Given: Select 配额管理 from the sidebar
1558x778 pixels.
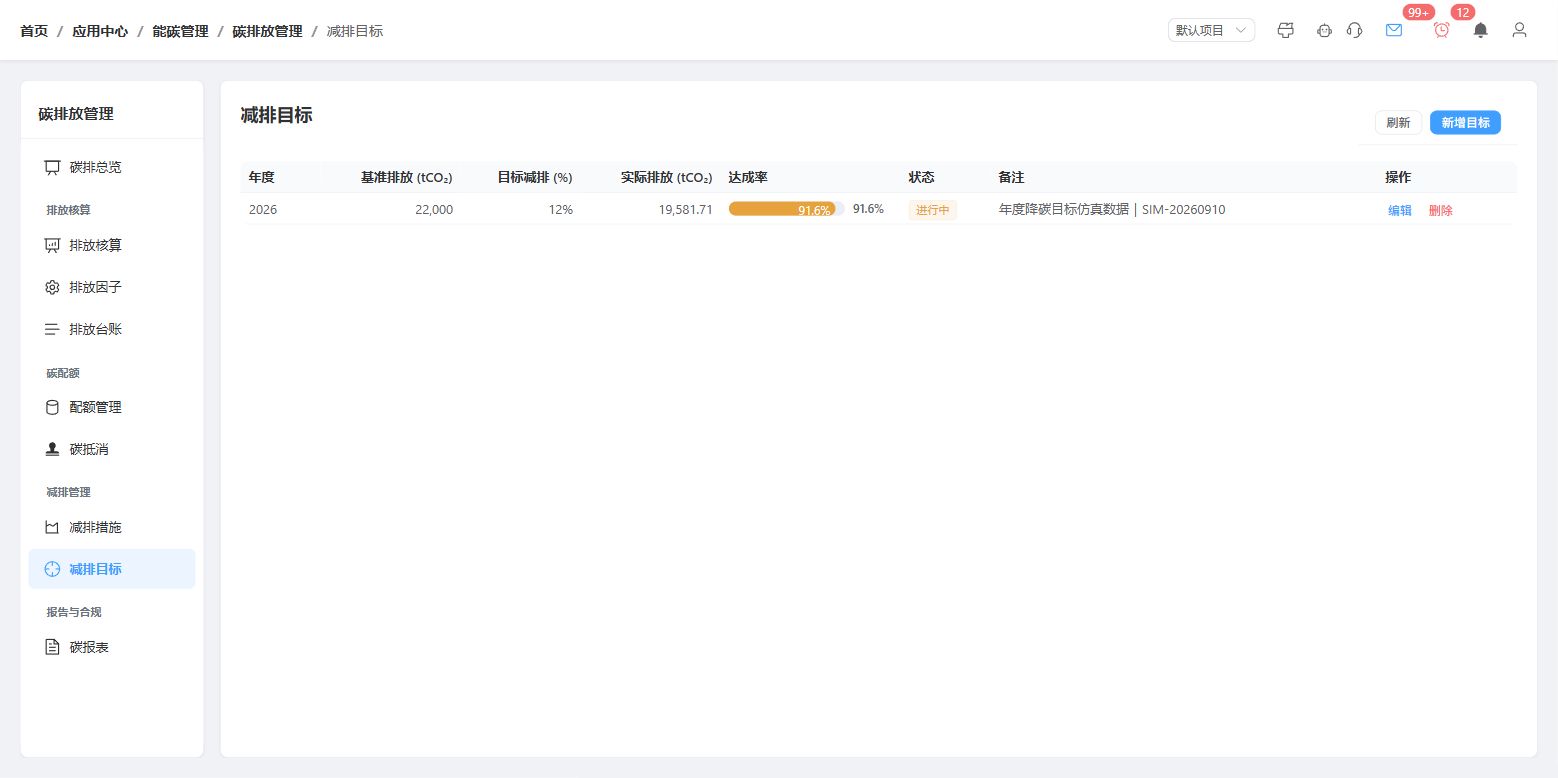Looking at the screenshot, I should point(112,407).
